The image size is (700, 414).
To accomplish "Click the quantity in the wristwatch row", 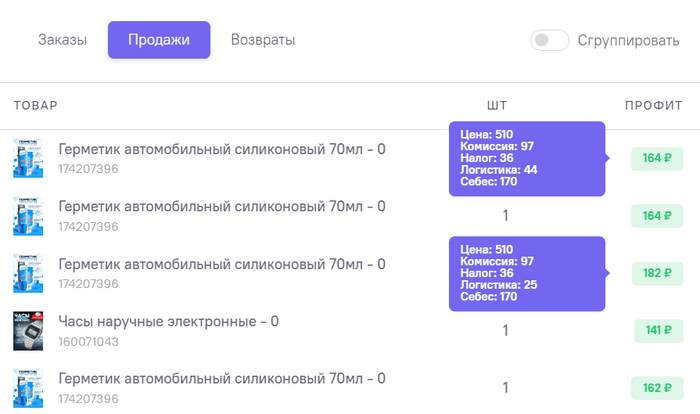I will (506, 330).
